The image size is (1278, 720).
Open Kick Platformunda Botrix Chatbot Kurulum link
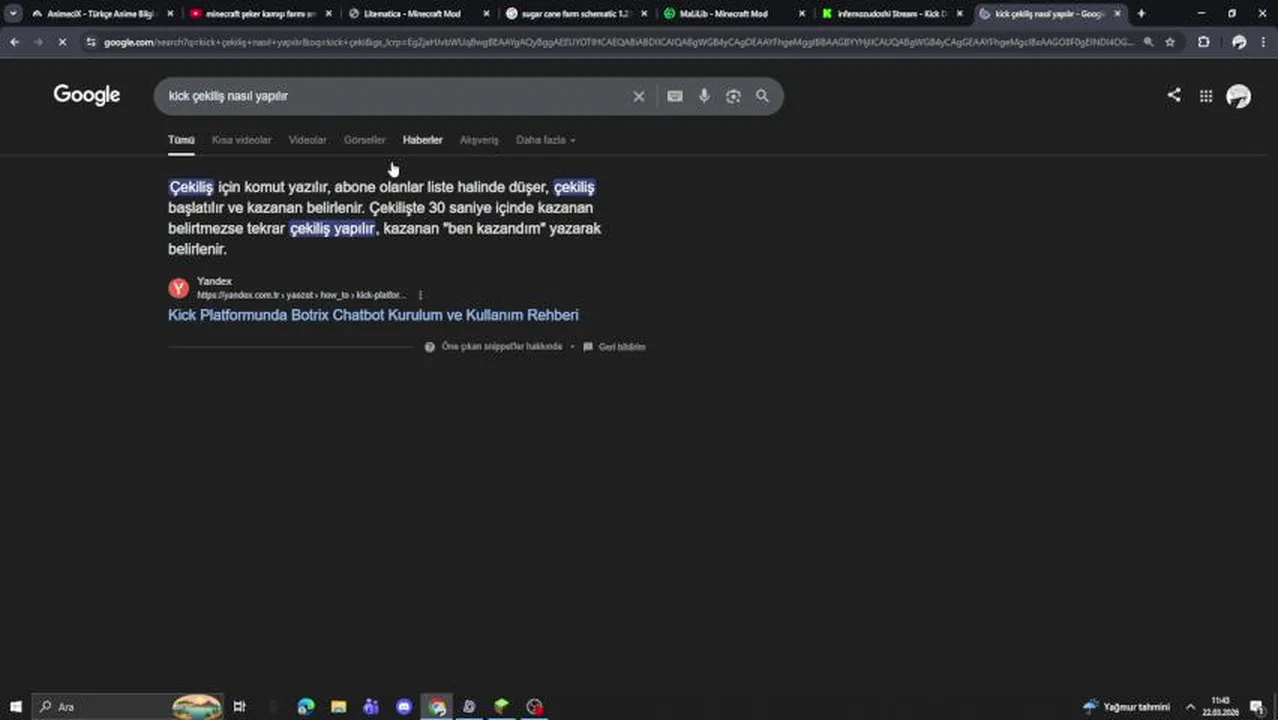point(373,315)
